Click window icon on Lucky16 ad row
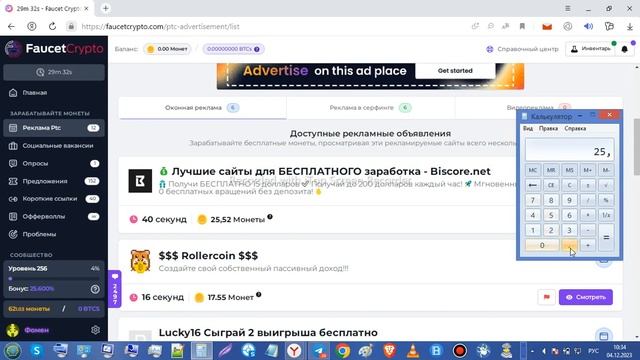640x360 pixels. pyautogui.click(x=604, y=336)
